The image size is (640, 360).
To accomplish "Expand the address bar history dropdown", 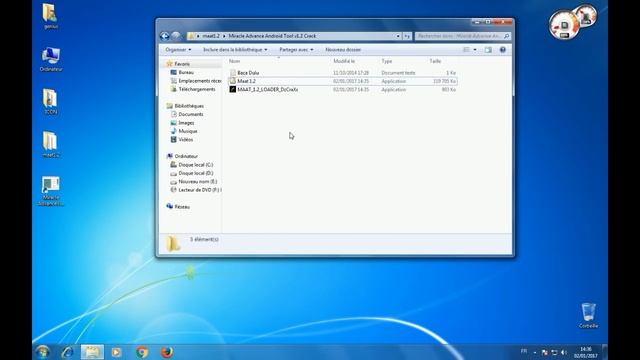I will pos(398,36).
